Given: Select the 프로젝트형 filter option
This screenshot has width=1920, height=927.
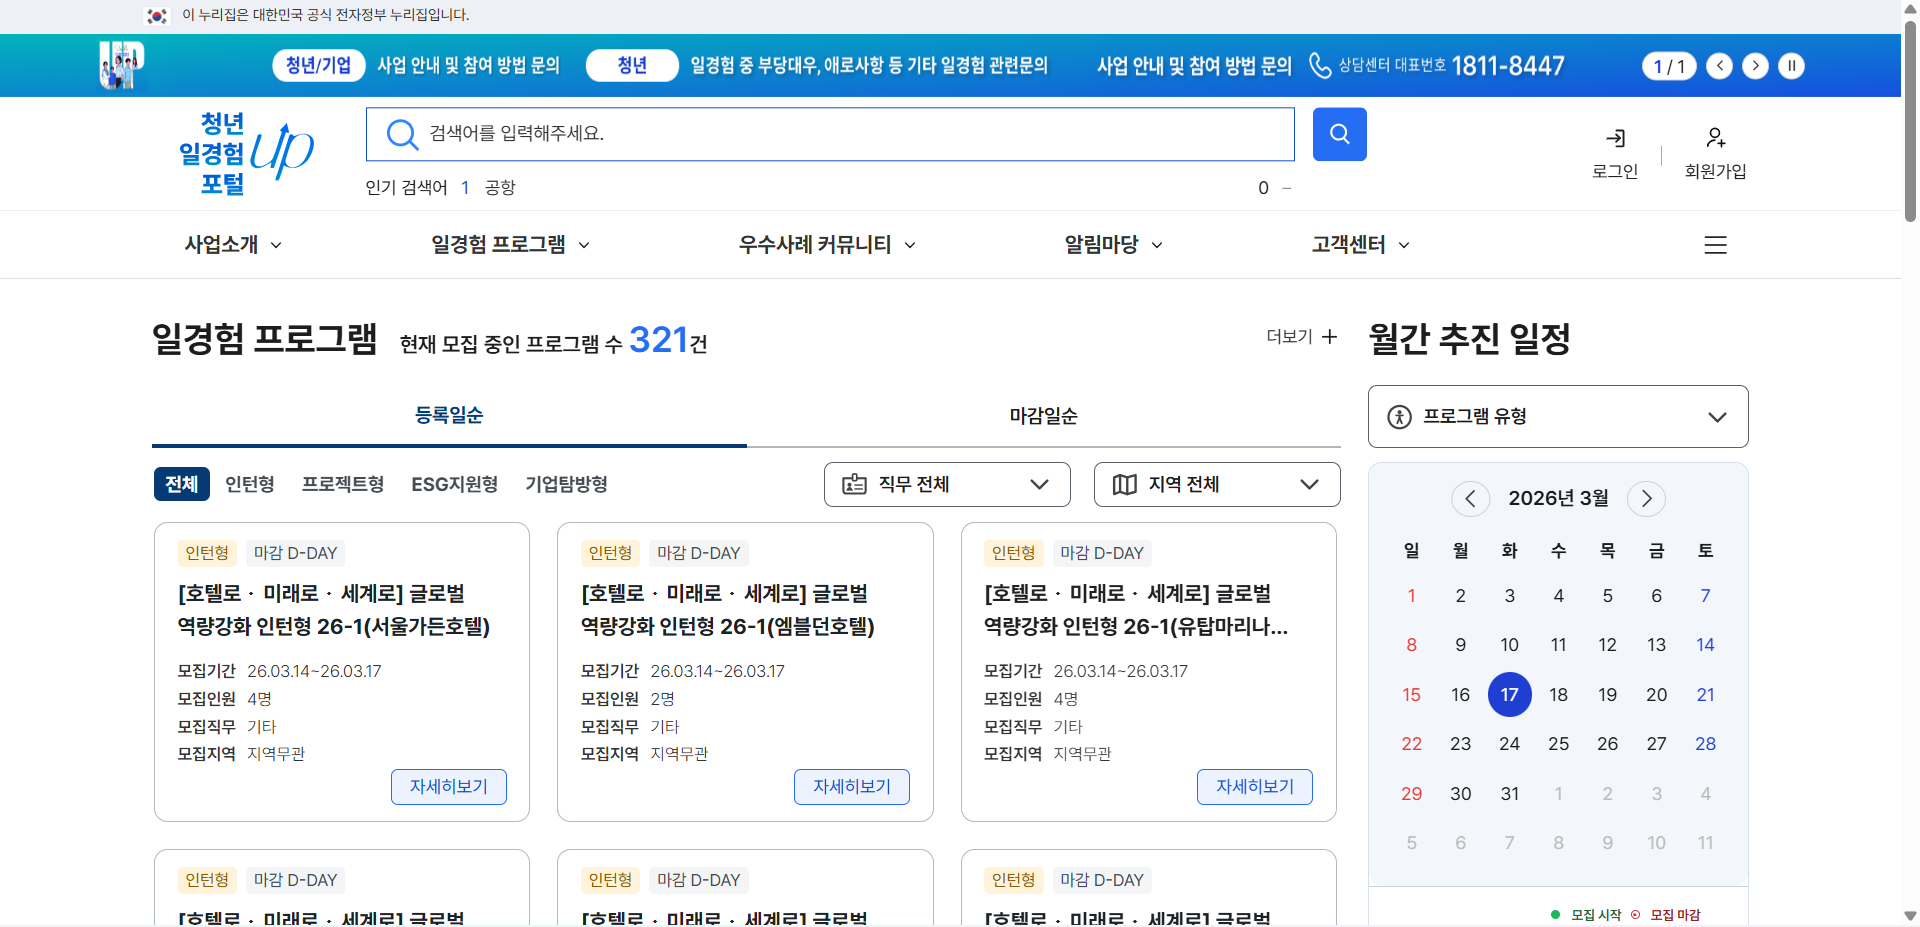Looking at the screenshot, I should pos(343,484).
